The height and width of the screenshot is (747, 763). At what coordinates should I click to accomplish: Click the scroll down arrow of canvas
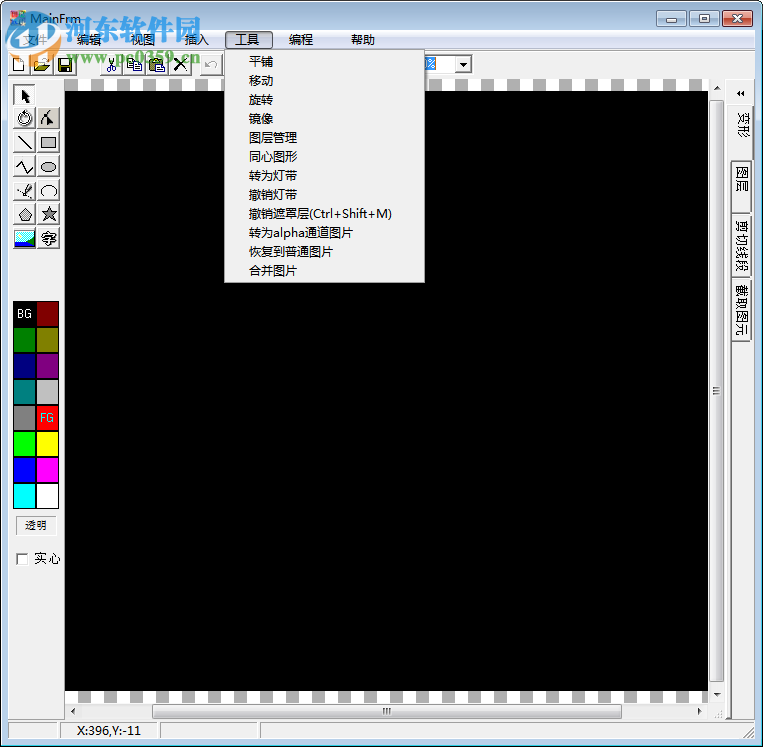[717, 694]
